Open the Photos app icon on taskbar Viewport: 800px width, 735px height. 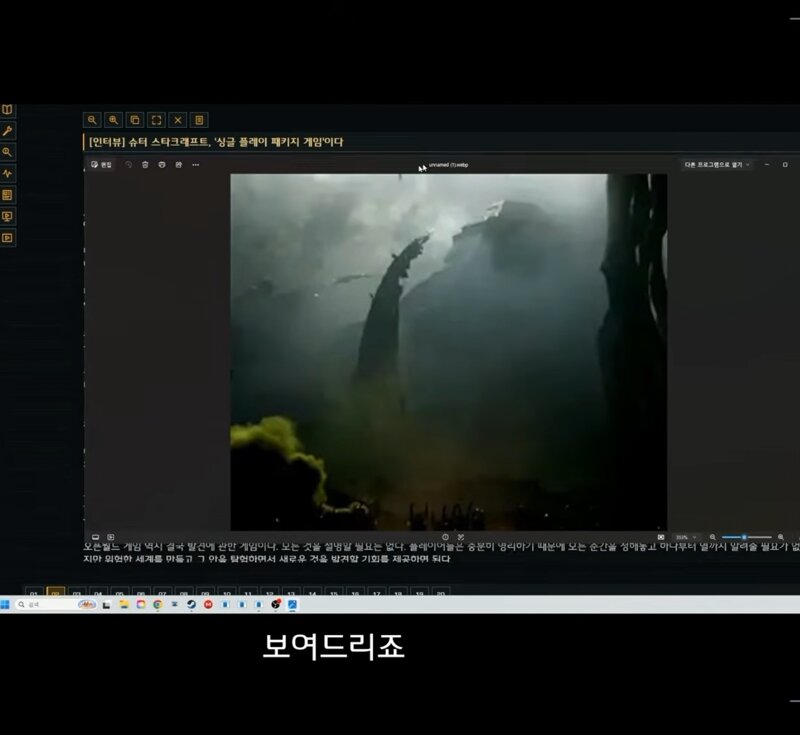click(x=292, y=604)
